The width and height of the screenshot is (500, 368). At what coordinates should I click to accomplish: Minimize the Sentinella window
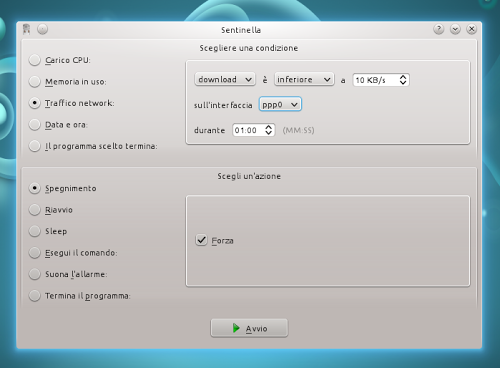(x=455, y=29)
